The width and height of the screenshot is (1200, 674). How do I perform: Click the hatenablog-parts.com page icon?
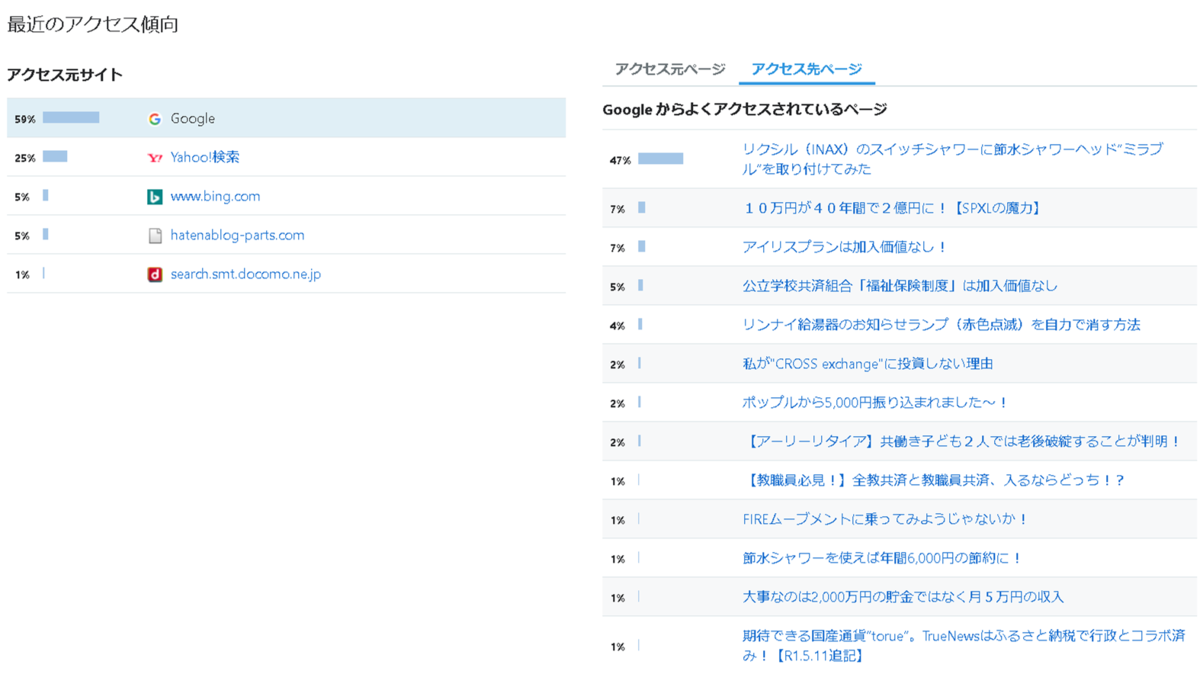155,236
